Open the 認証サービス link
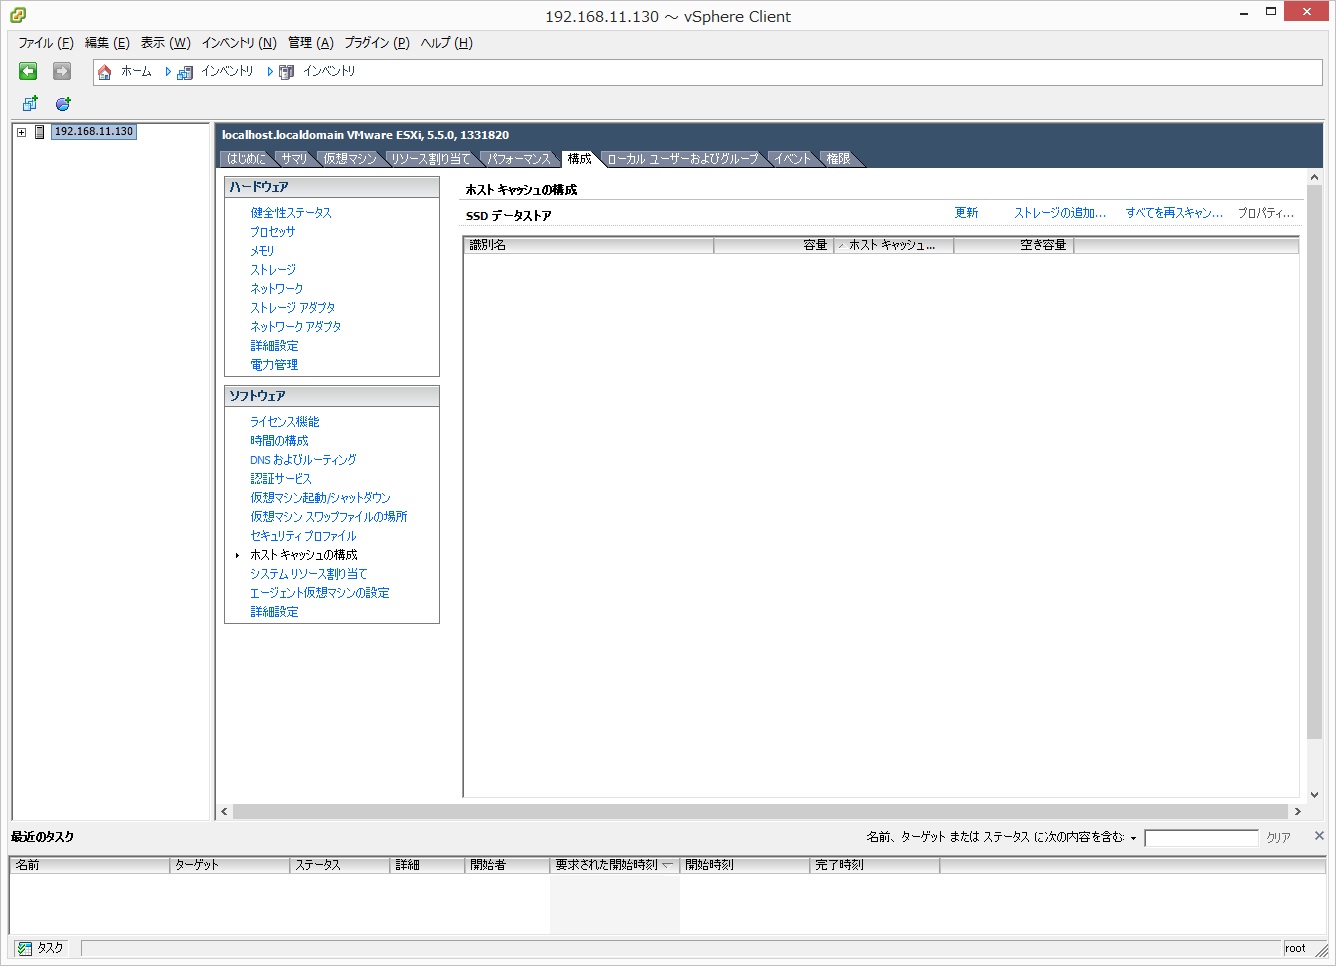The image size is (1336, 966). point(281,479)
